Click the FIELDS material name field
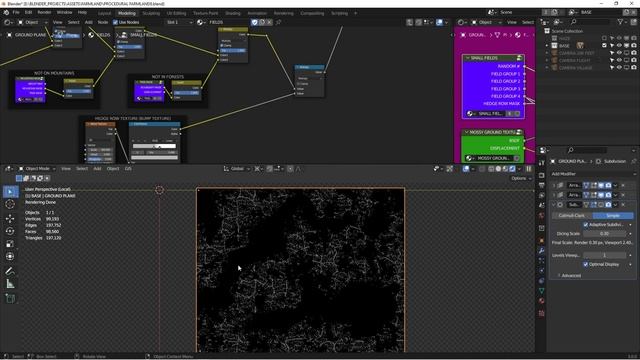640x360 pixels. 229,22
